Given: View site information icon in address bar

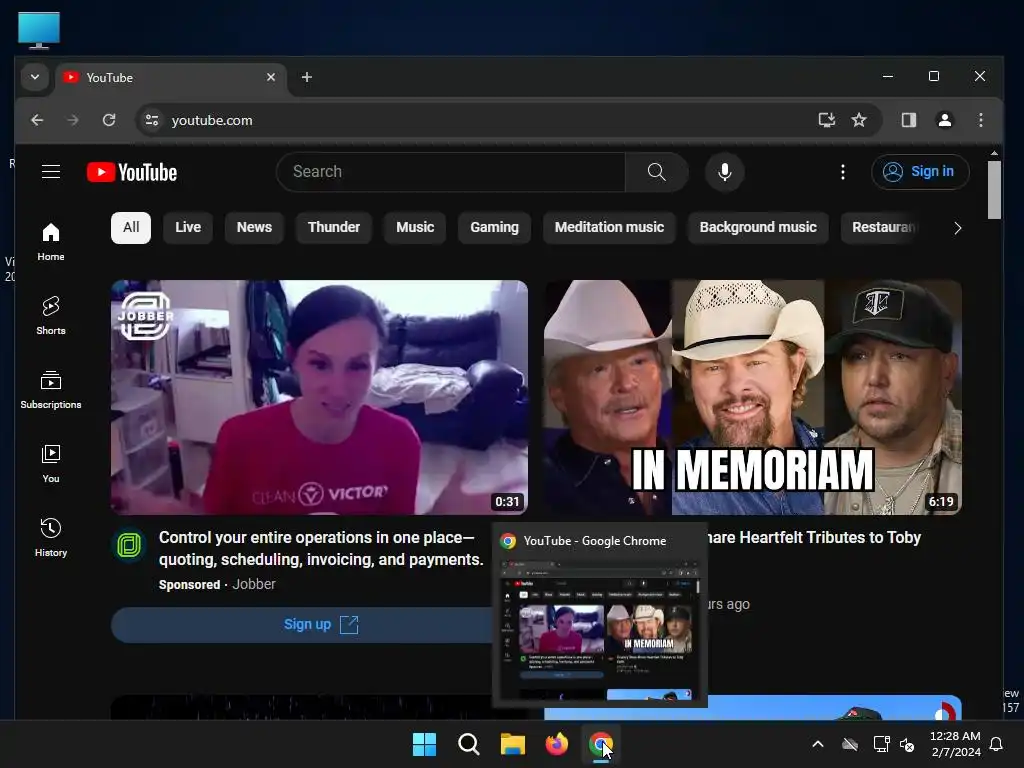Looking at the screenshot, I should pyautogui.click(x=152, y=120).
